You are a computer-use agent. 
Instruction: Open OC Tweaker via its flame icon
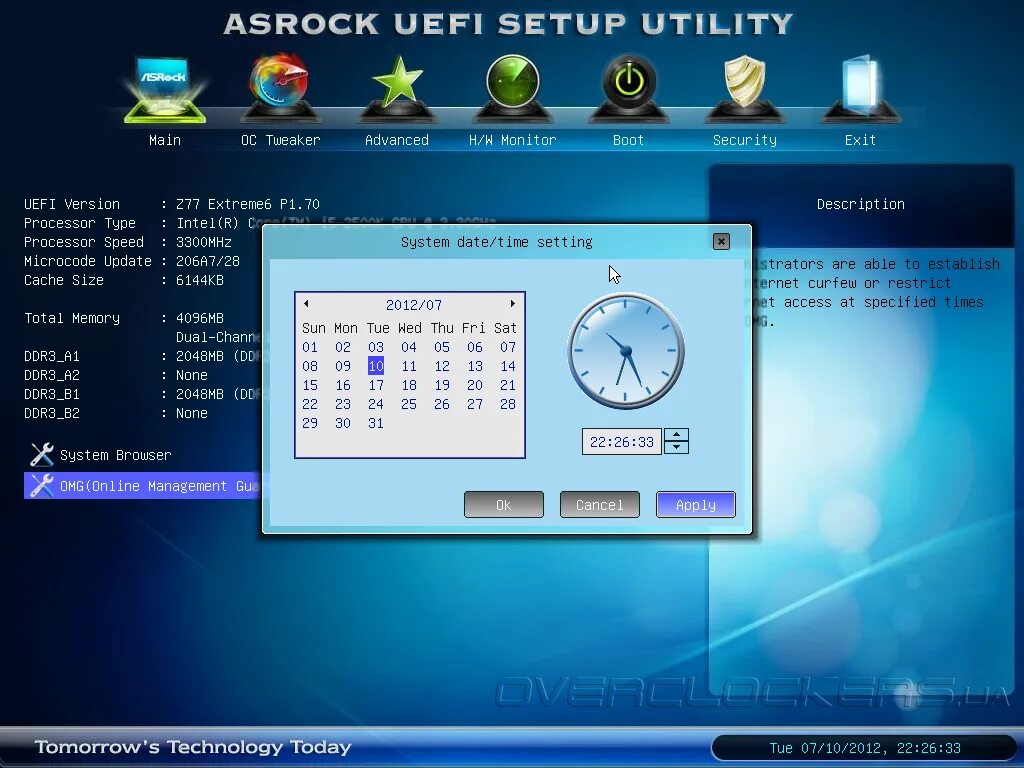pyautogui.click(x=280, y=88)
